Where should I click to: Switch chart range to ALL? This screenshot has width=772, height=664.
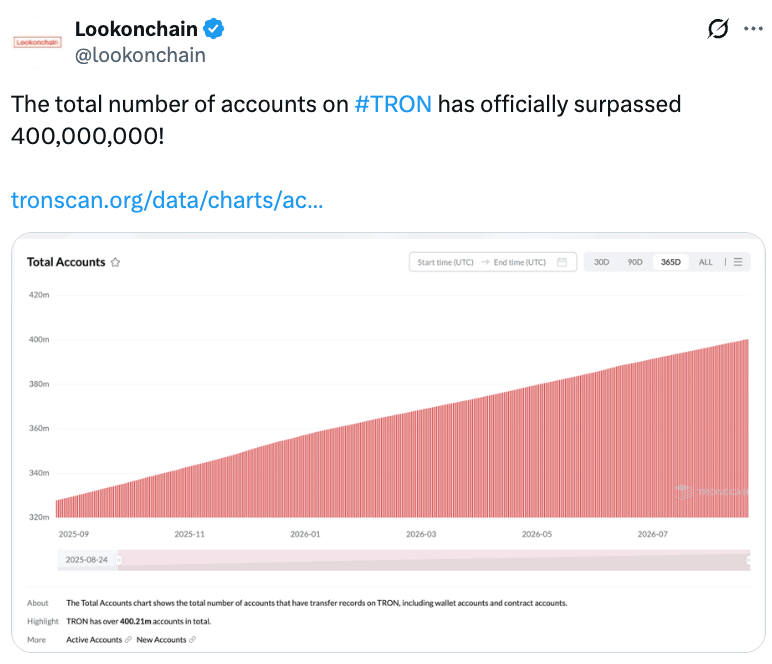pyautogui.click(x=706, y=262)
